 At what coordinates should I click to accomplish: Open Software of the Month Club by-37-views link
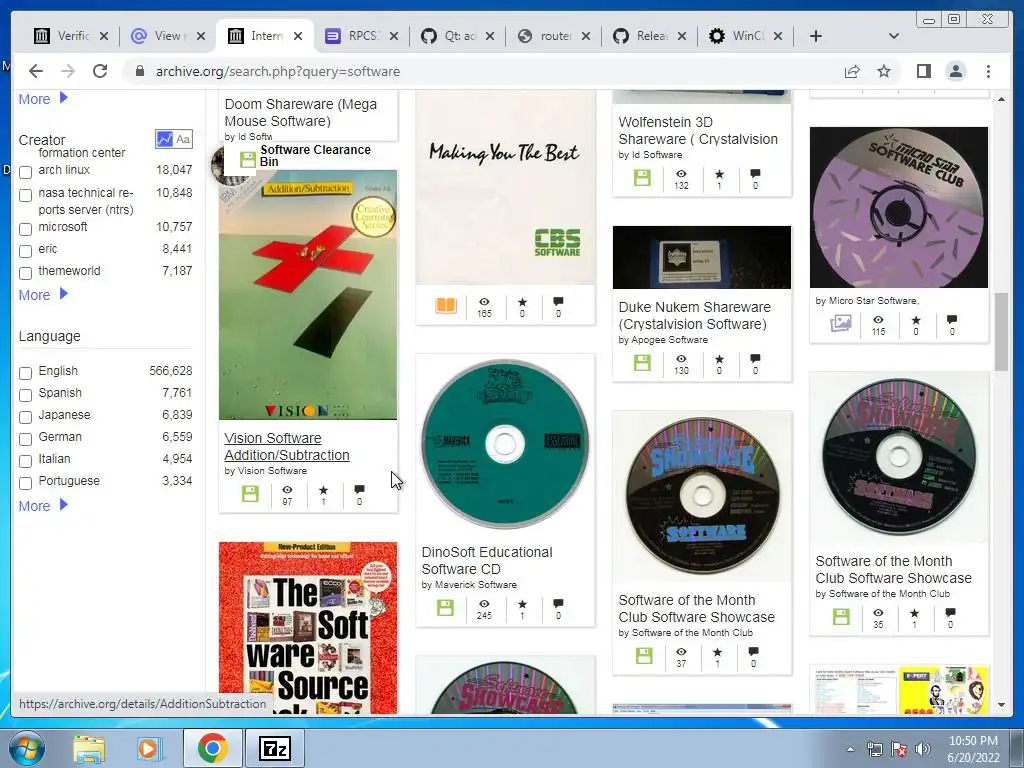(x=696, y=609)
